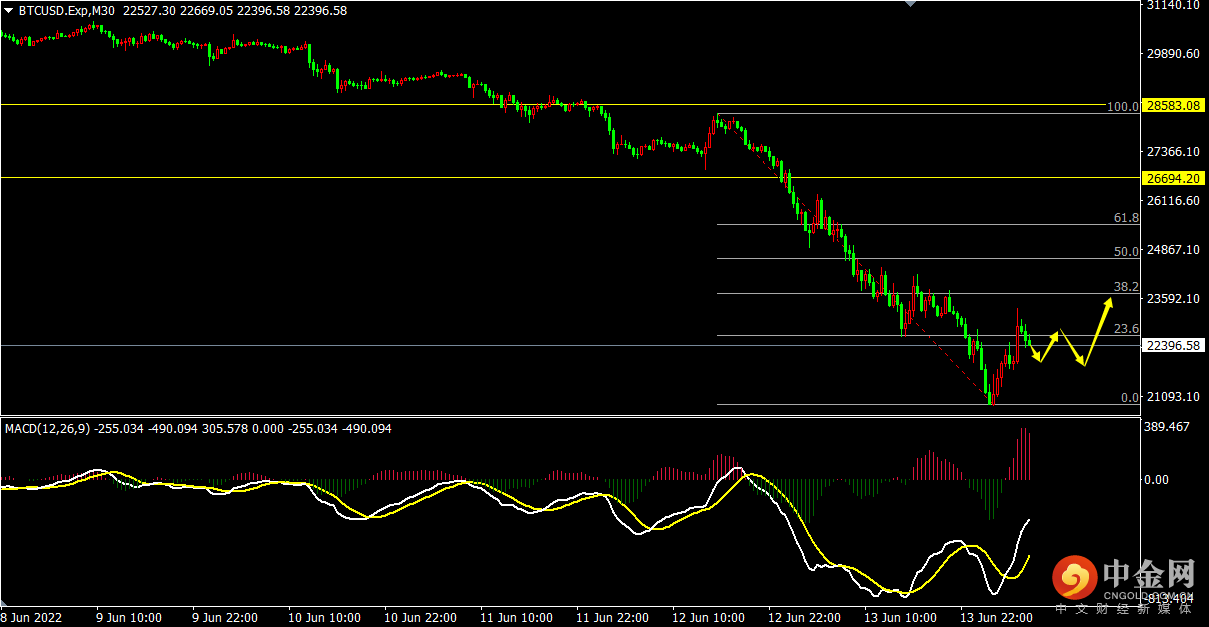The width and height of the screenshot is (1209, 627).
Task: Click the 0.00 MACD scale label
Action: pyautogui.click(x=1156, y=480)
